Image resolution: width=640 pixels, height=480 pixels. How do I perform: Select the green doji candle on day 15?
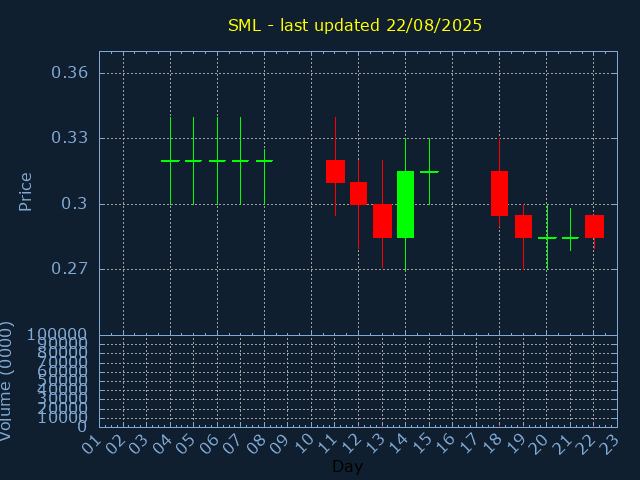tap(429, 172)
